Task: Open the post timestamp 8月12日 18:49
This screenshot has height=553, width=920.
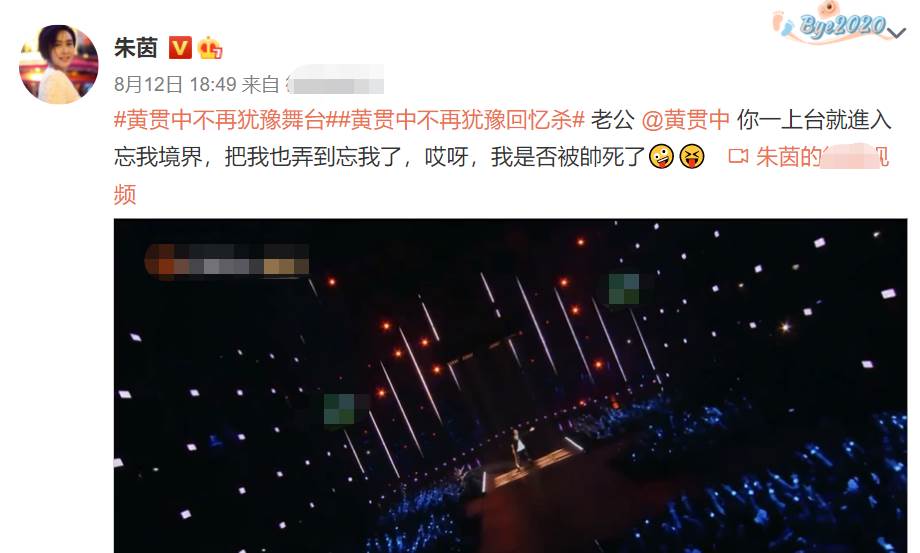Action: 175,84
